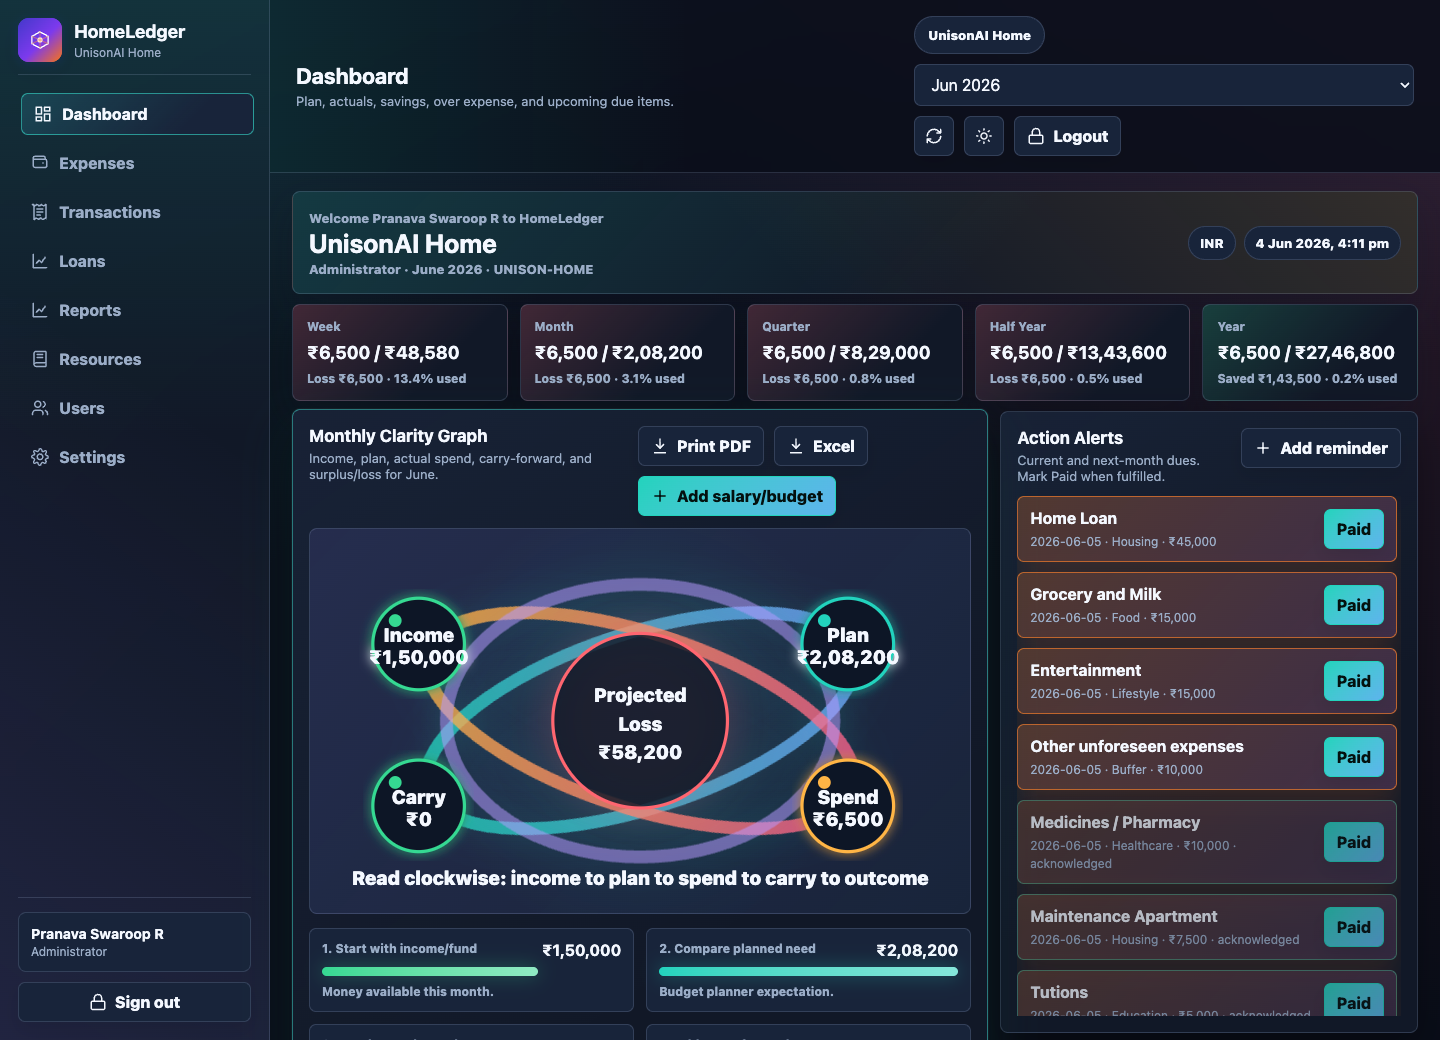The image size is (1440, 1040).
Task: Mark Maintenance Apartment as Paid
Action: tap(1354, 927)
